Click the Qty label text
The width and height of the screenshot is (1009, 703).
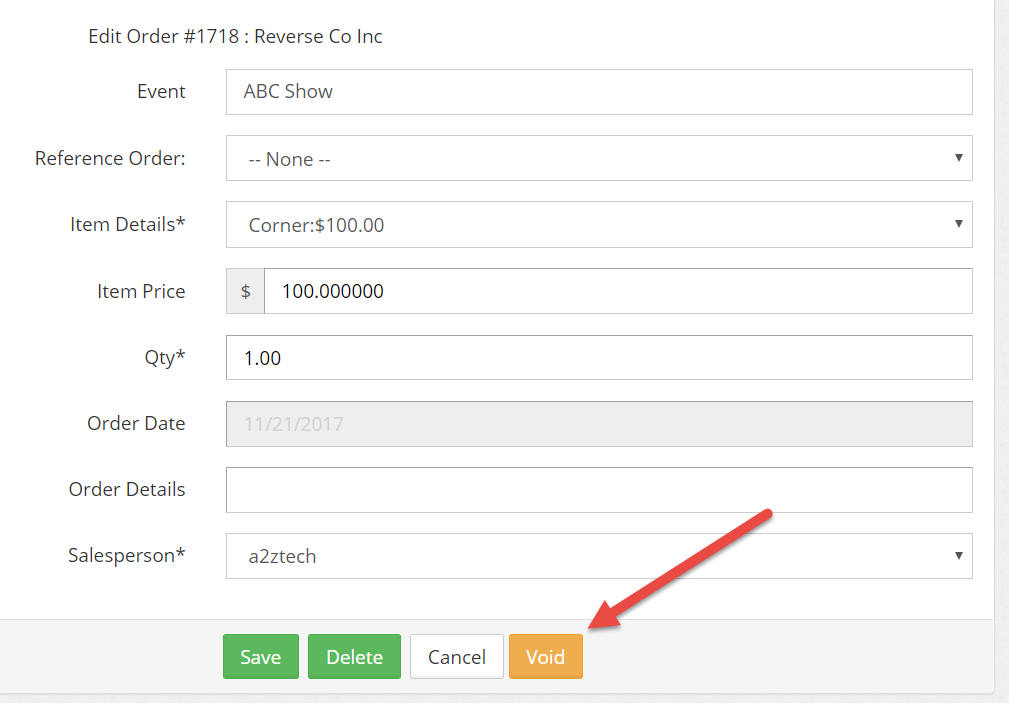(x=165, y=358)
